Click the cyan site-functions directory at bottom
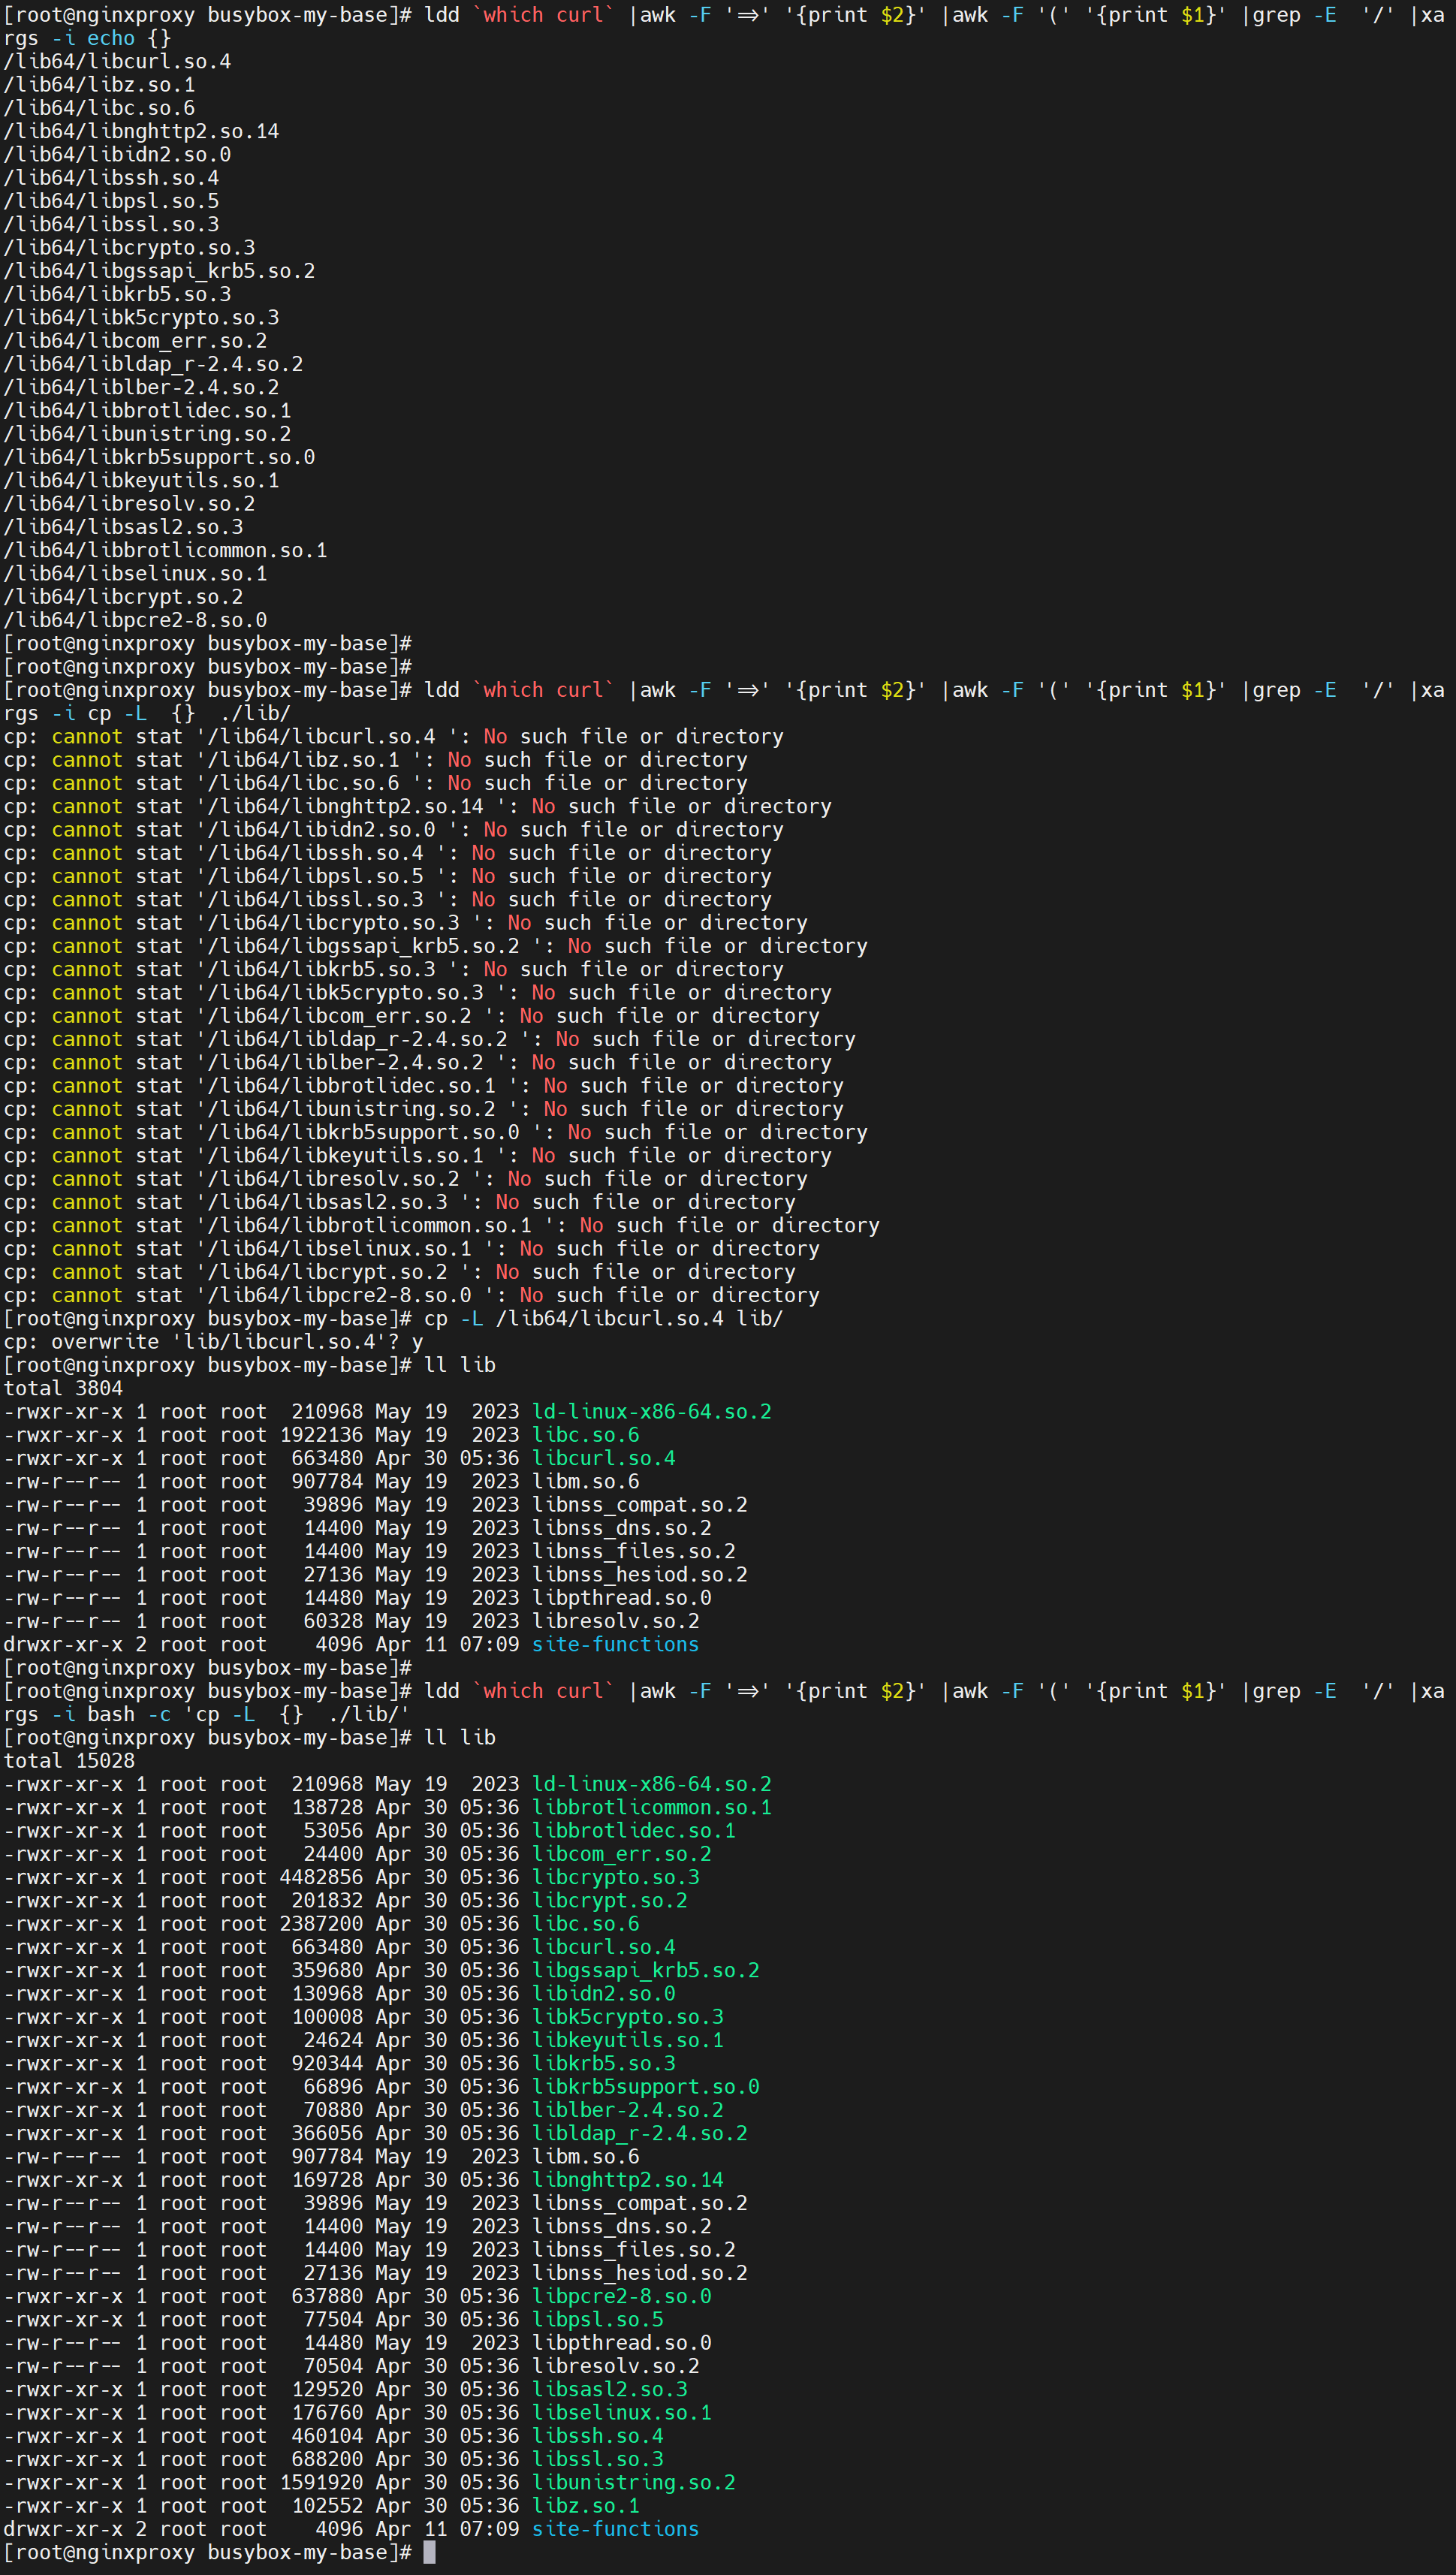 [x=615, y=2528]
